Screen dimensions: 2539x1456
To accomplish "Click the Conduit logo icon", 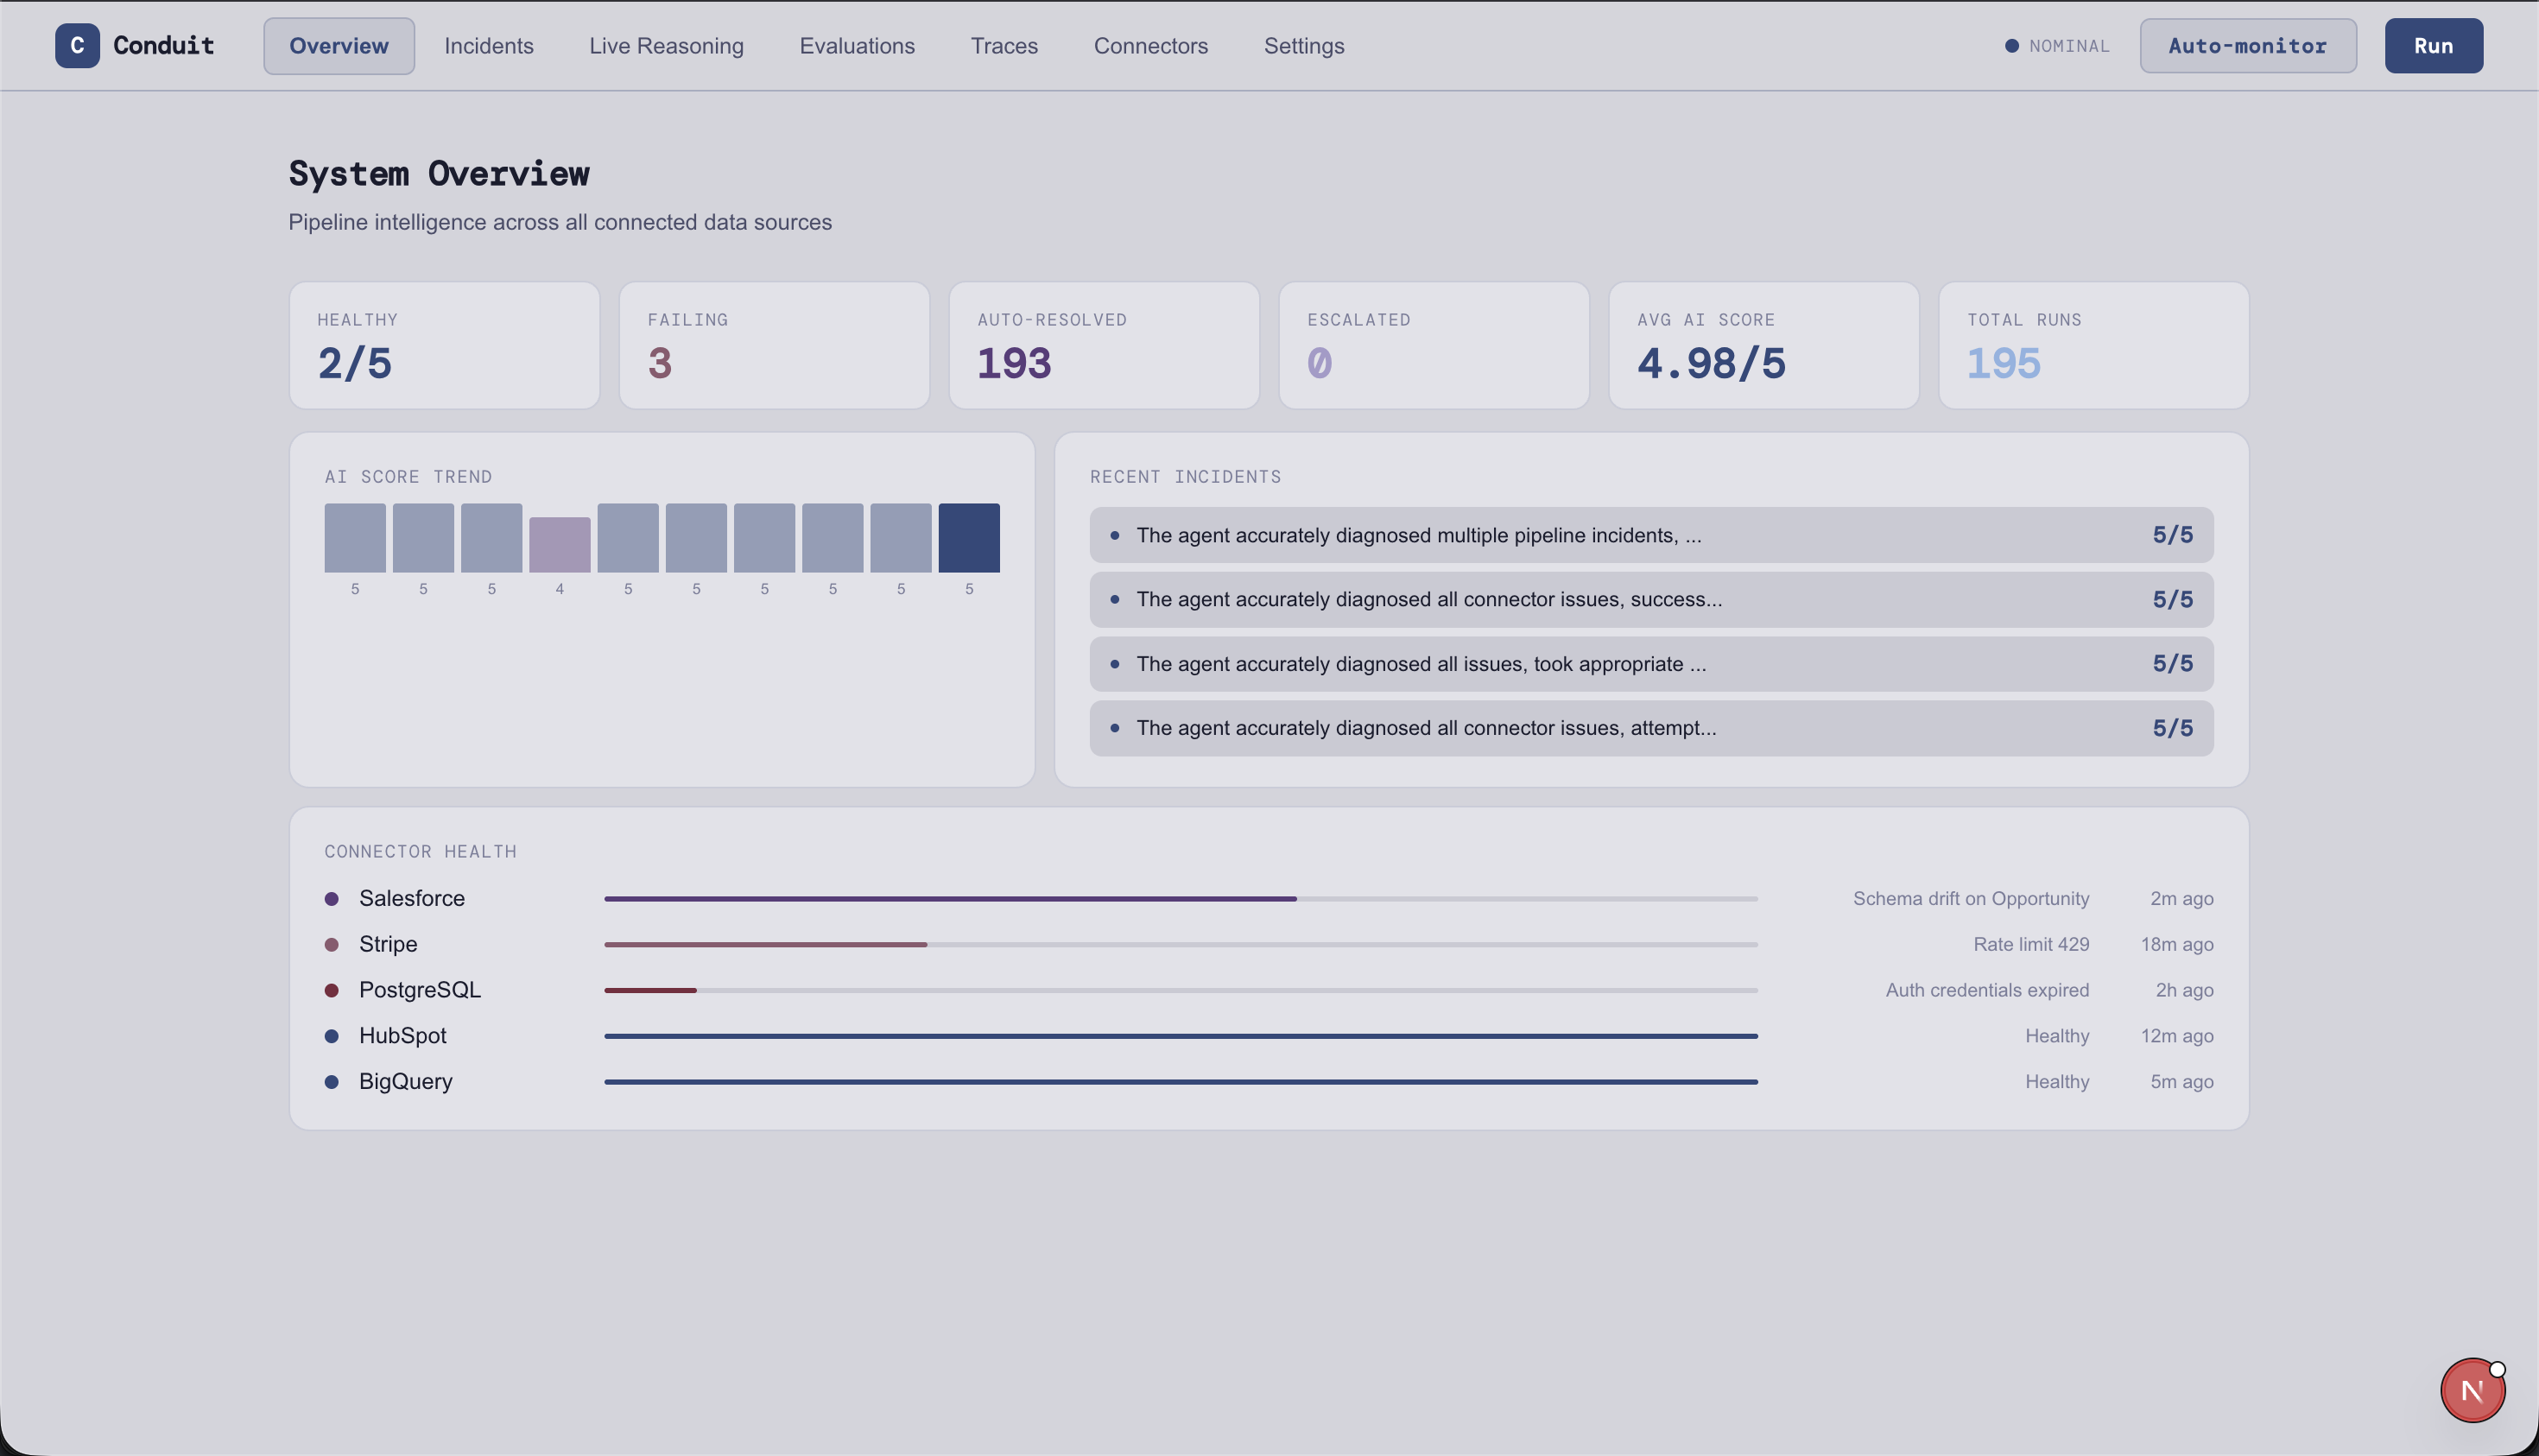I will (77, 46).
